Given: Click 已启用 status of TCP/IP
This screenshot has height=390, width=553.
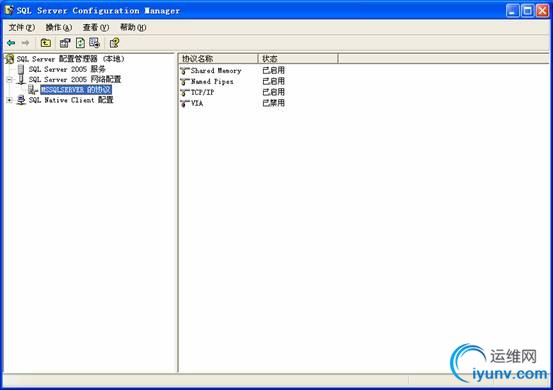Looking at the screenshot, I should (x=273, y=92).
